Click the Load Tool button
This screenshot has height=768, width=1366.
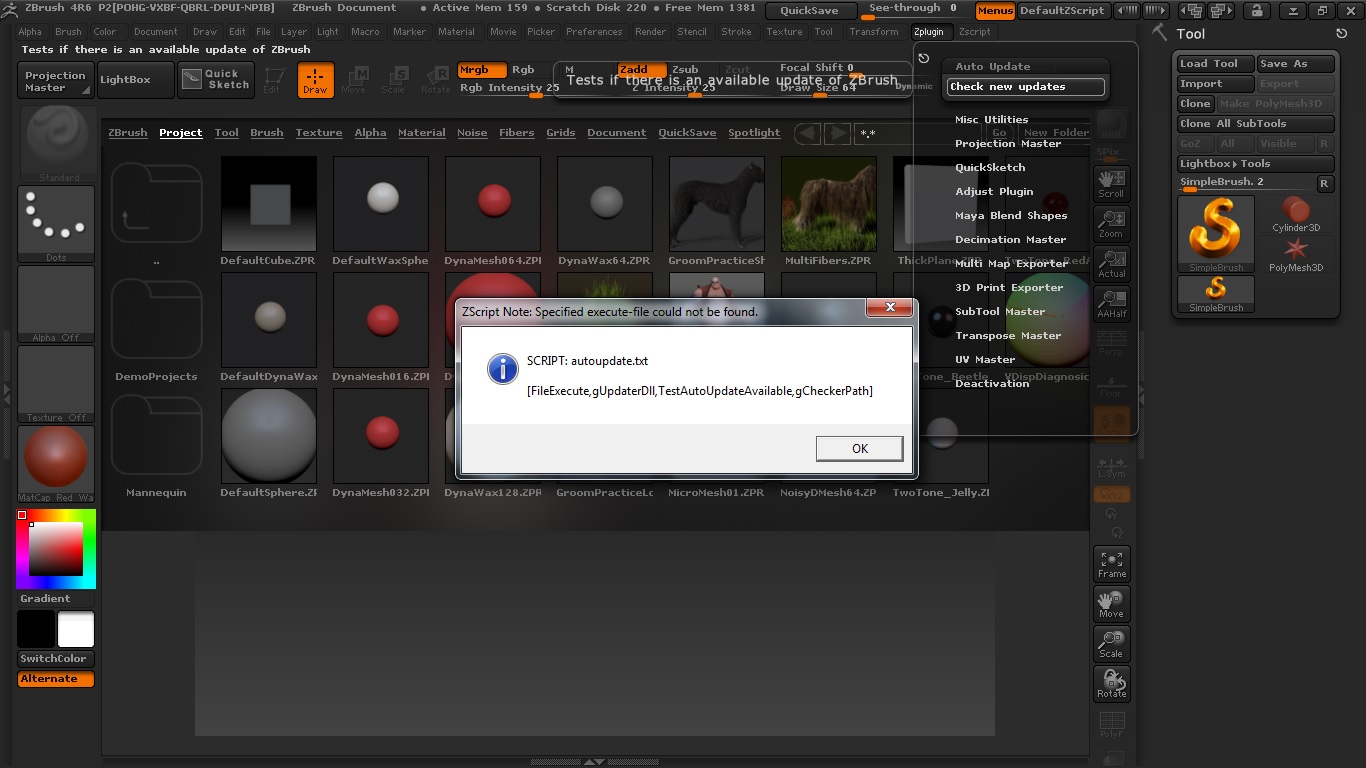click(1215, 64)
